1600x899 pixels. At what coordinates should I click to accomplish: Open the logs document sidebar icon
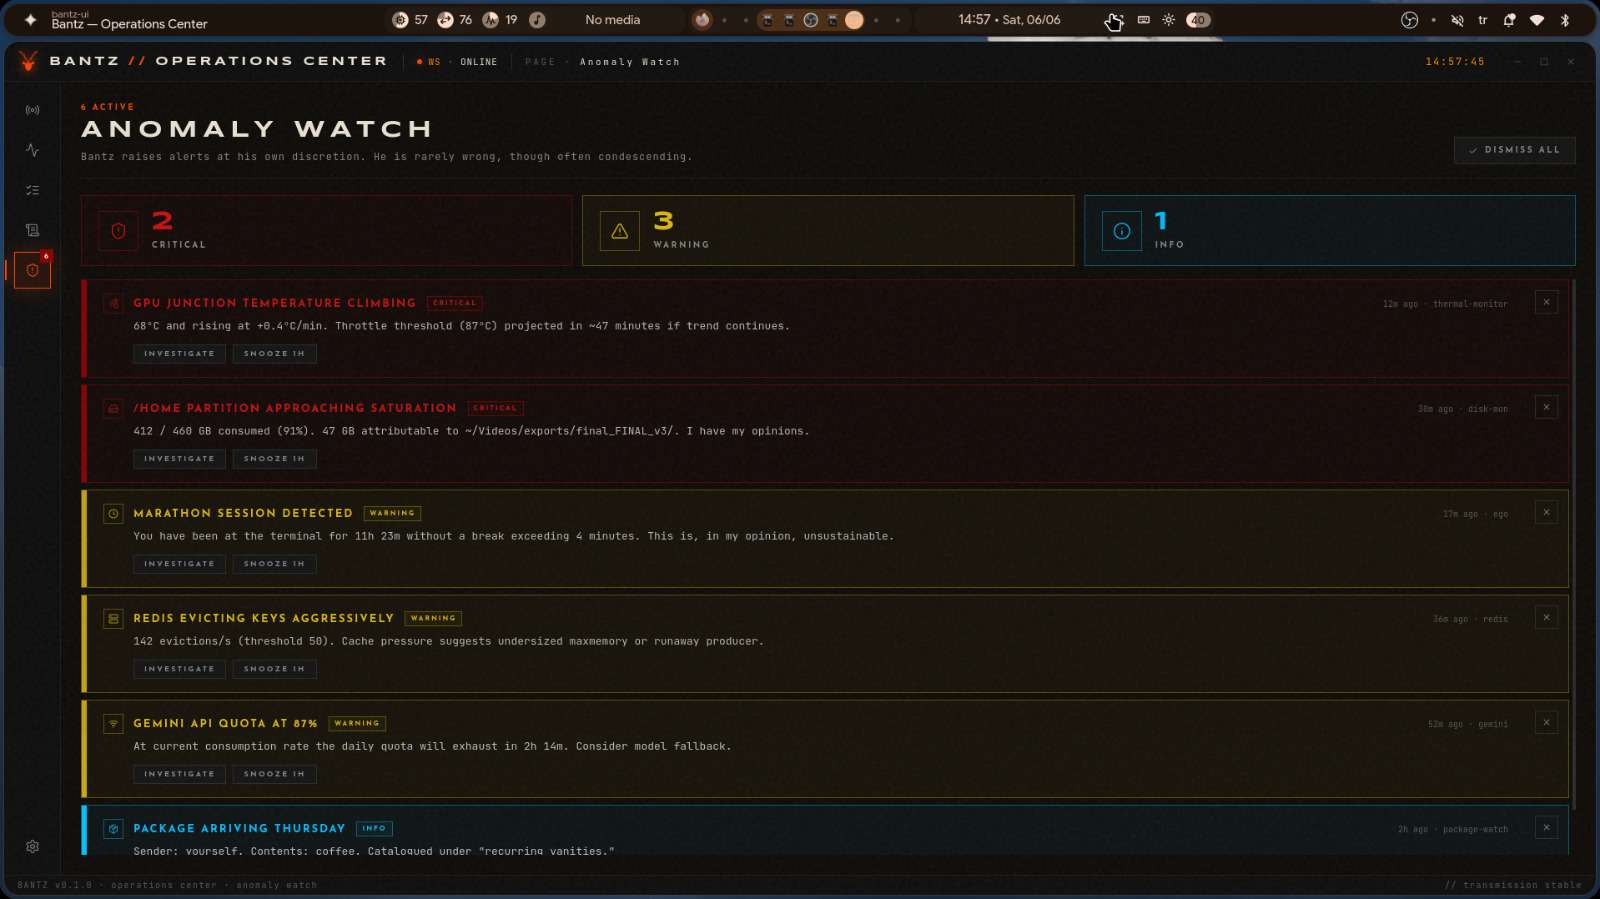coord(32,230)
